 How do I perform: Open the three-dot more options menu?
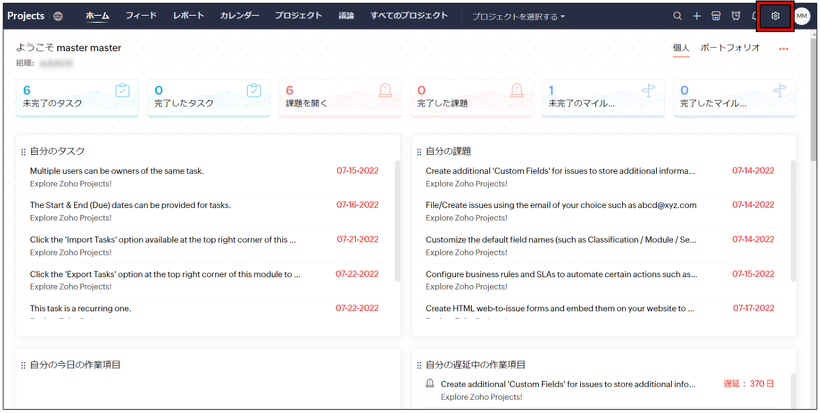point(783,48)
